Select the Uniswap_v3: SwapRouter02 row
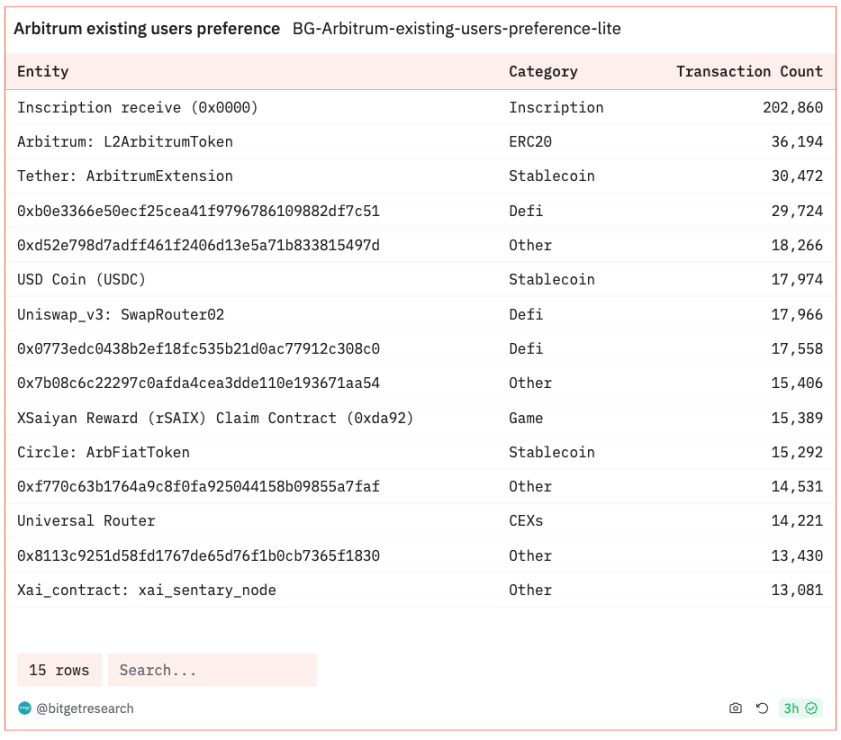841x740 pixels. [x=121, y=314]
